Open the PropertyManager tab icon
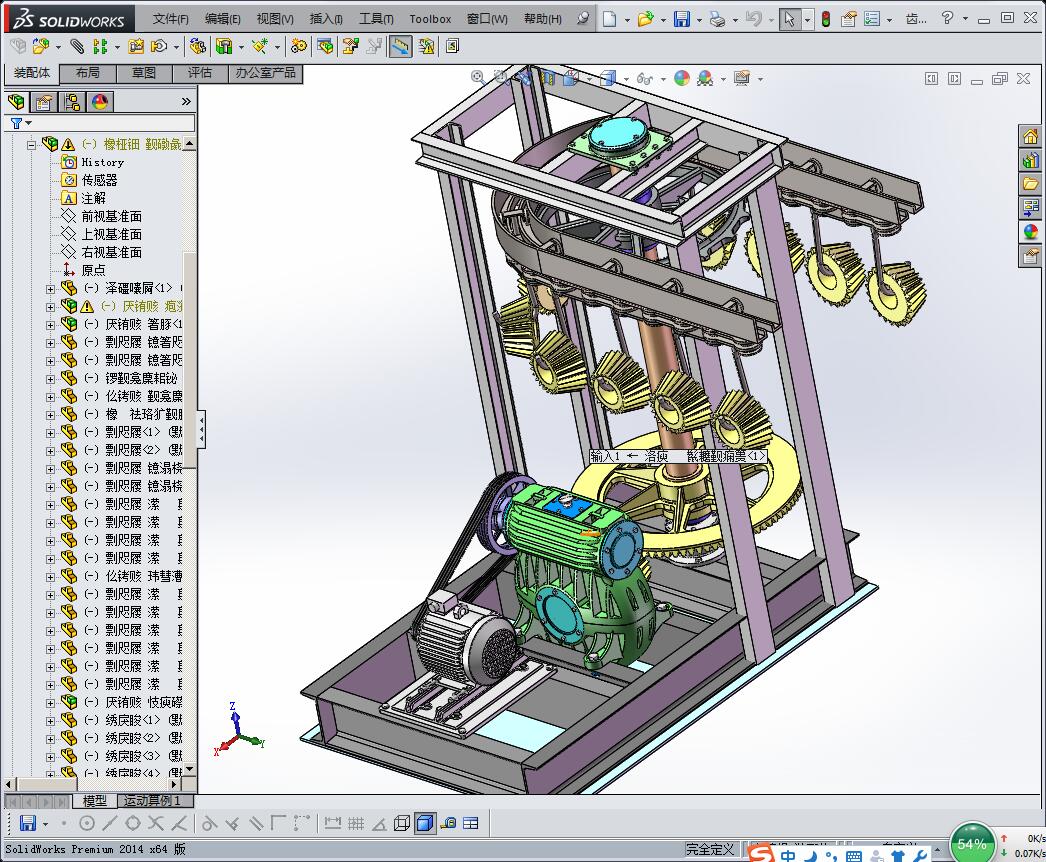The width and height of the screenshot is (1046, 862). click(x=44, y=102)
